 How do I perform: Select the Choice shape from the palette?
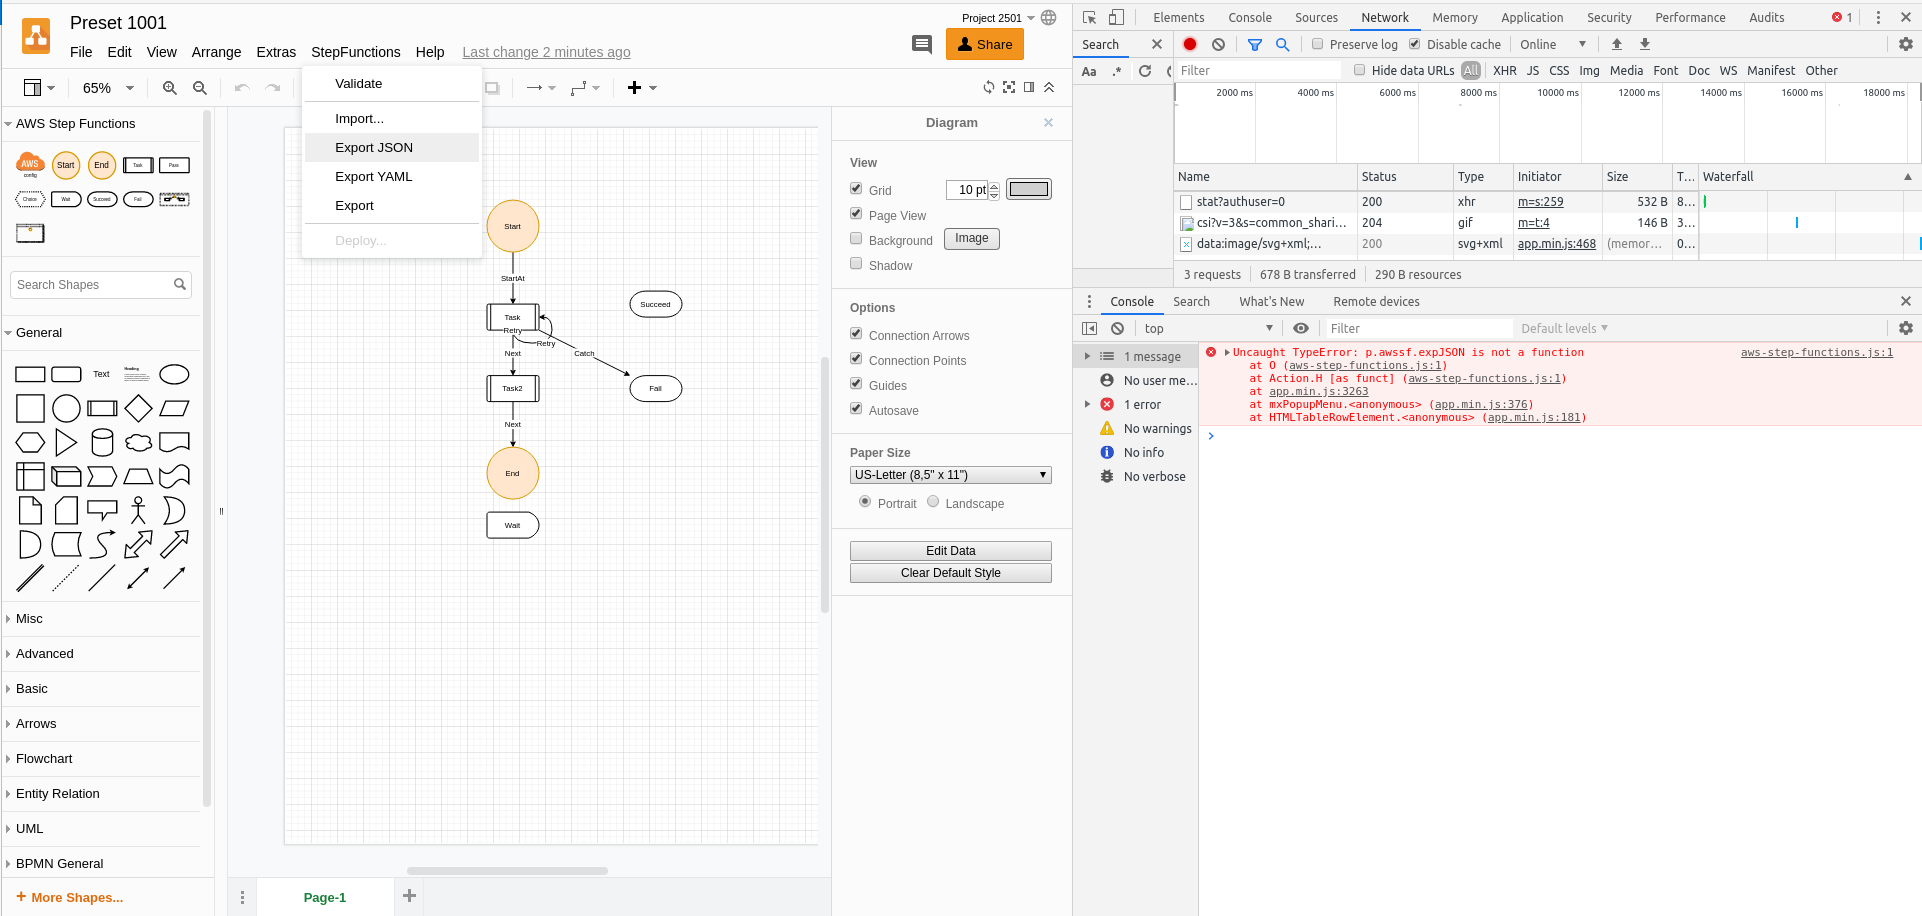30,199
